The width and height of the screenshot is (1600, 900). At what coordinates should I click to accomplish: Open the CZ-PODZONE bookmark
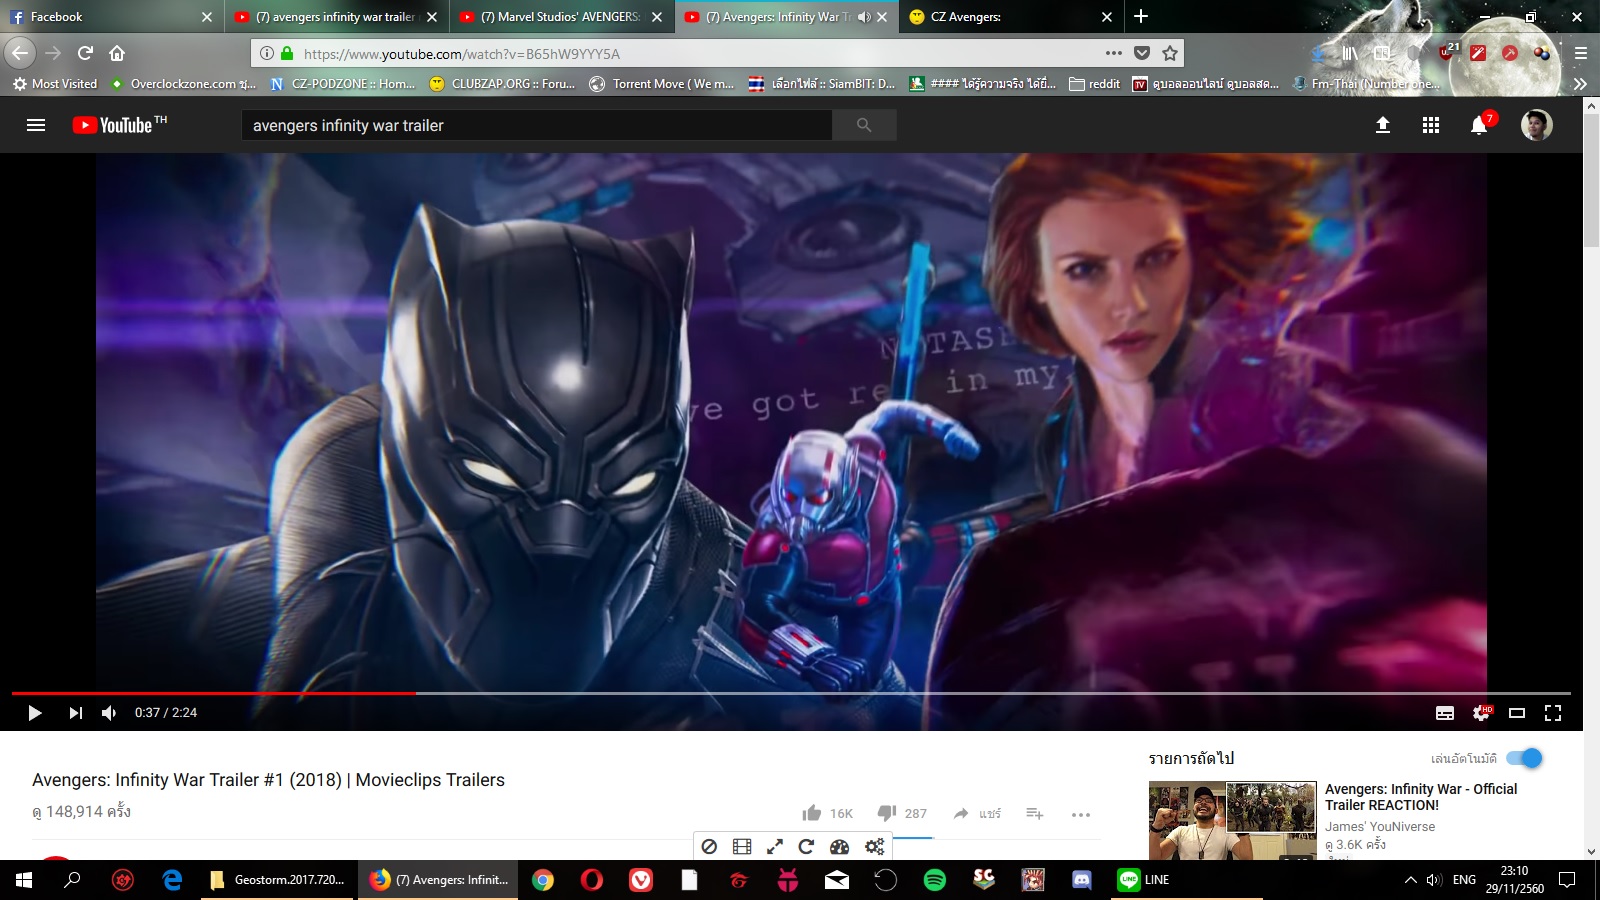coord(343,84)
